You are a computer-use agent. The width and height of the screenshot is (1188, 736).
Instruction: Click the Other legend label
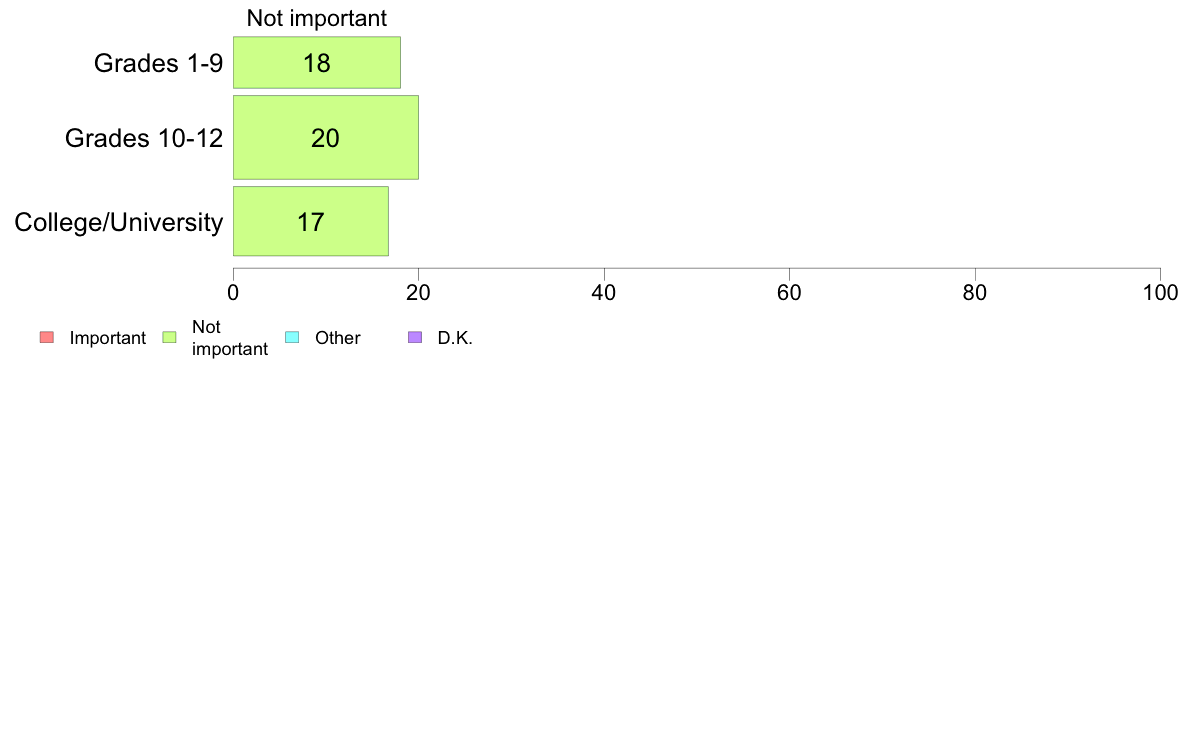[338, 338]
